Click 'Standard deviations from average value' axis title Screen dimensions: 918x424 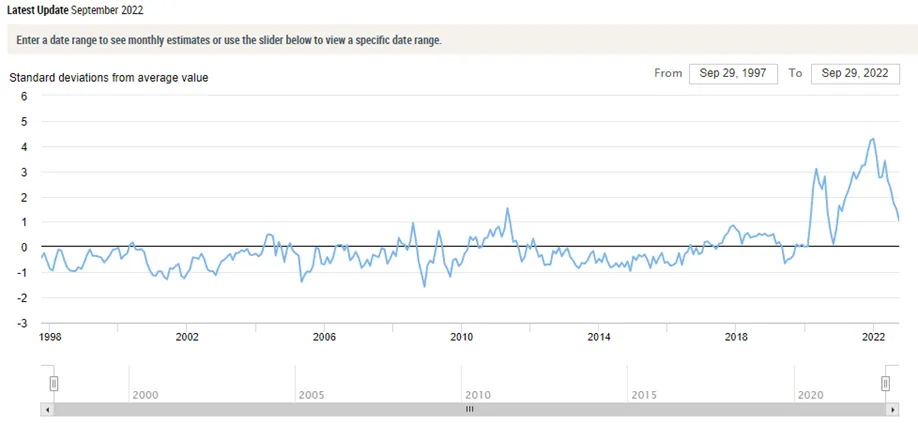pyautogui.click(x=109, y=77)
